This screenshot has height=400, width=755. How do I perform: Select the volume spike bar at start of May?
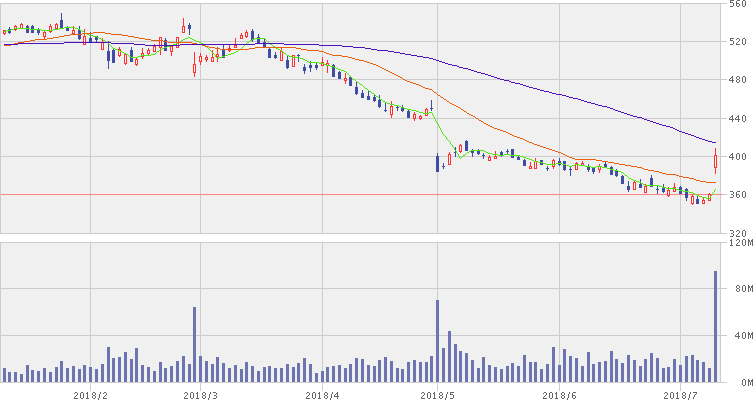pyautogui.click(x=437, y=341)
